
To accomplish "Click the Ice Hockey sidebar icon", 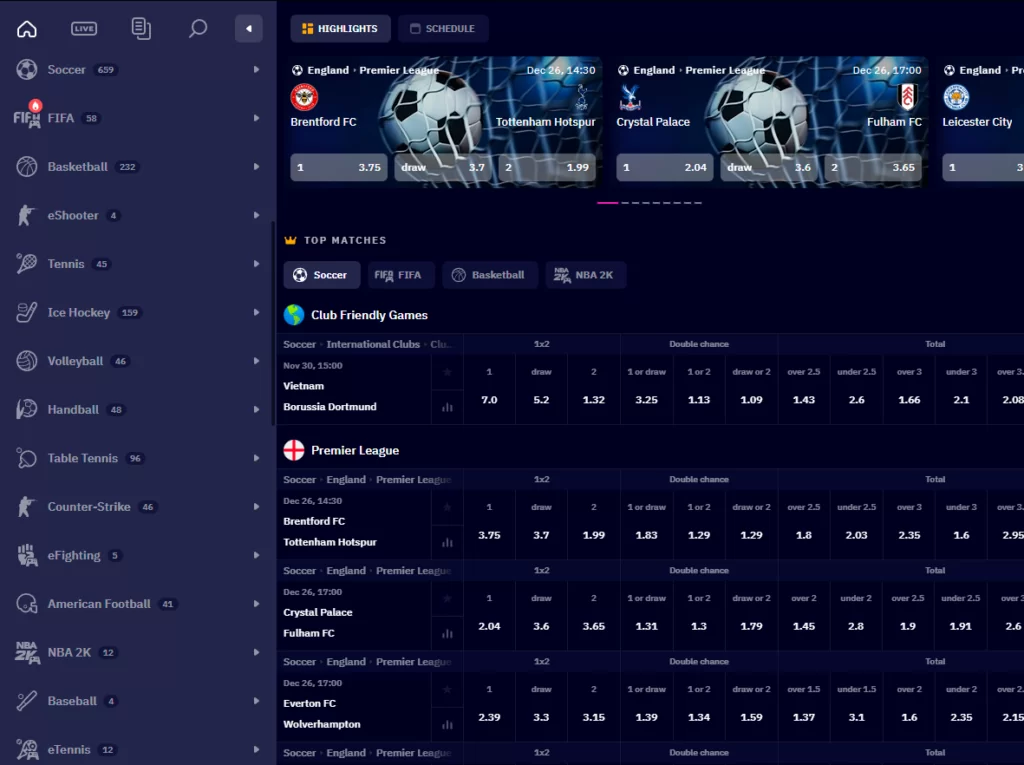I will [x=27, y=312].
